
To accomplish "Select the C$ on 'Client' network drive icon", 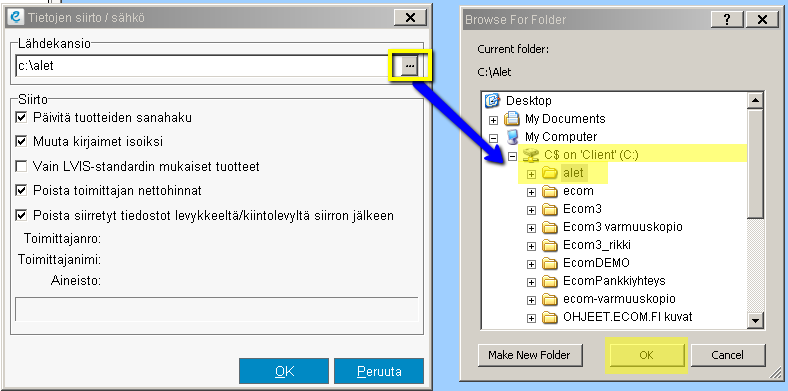I will 531,155.
